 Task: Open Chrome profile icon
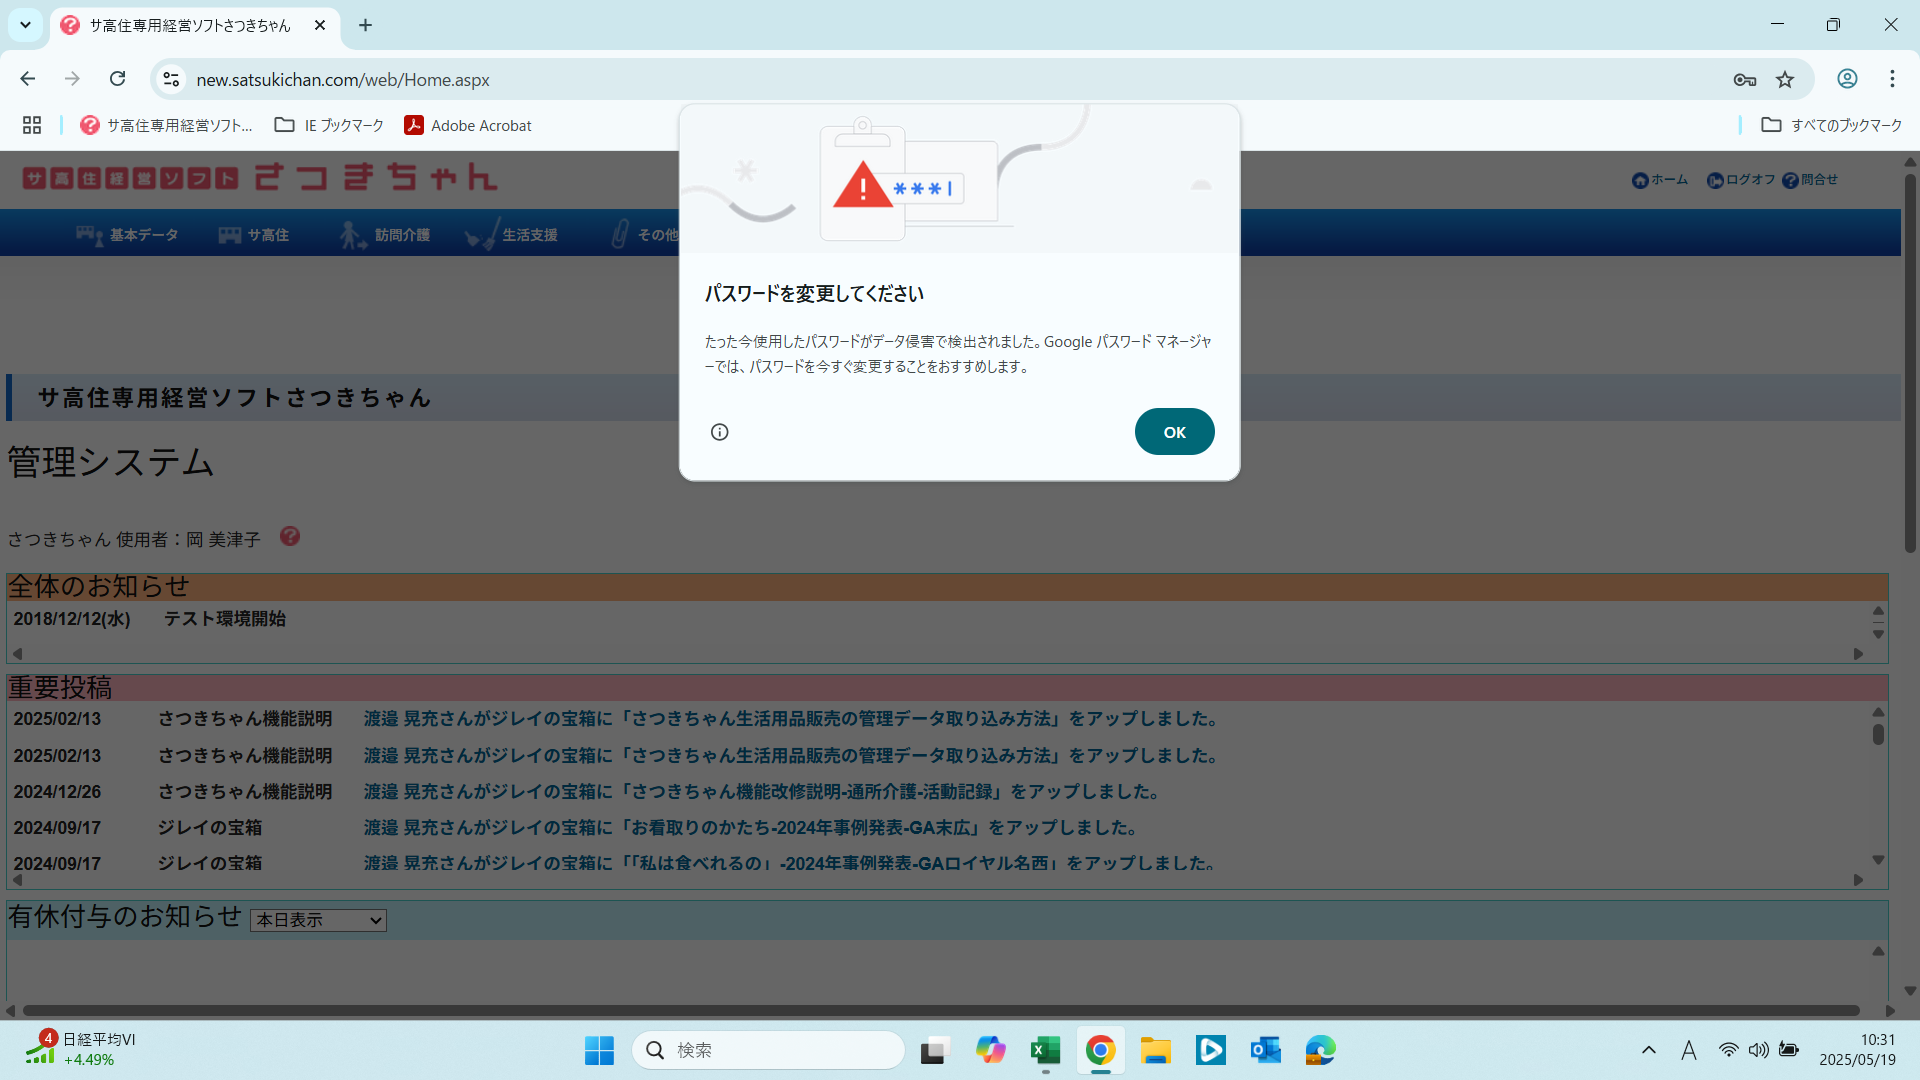[1847, 79]
